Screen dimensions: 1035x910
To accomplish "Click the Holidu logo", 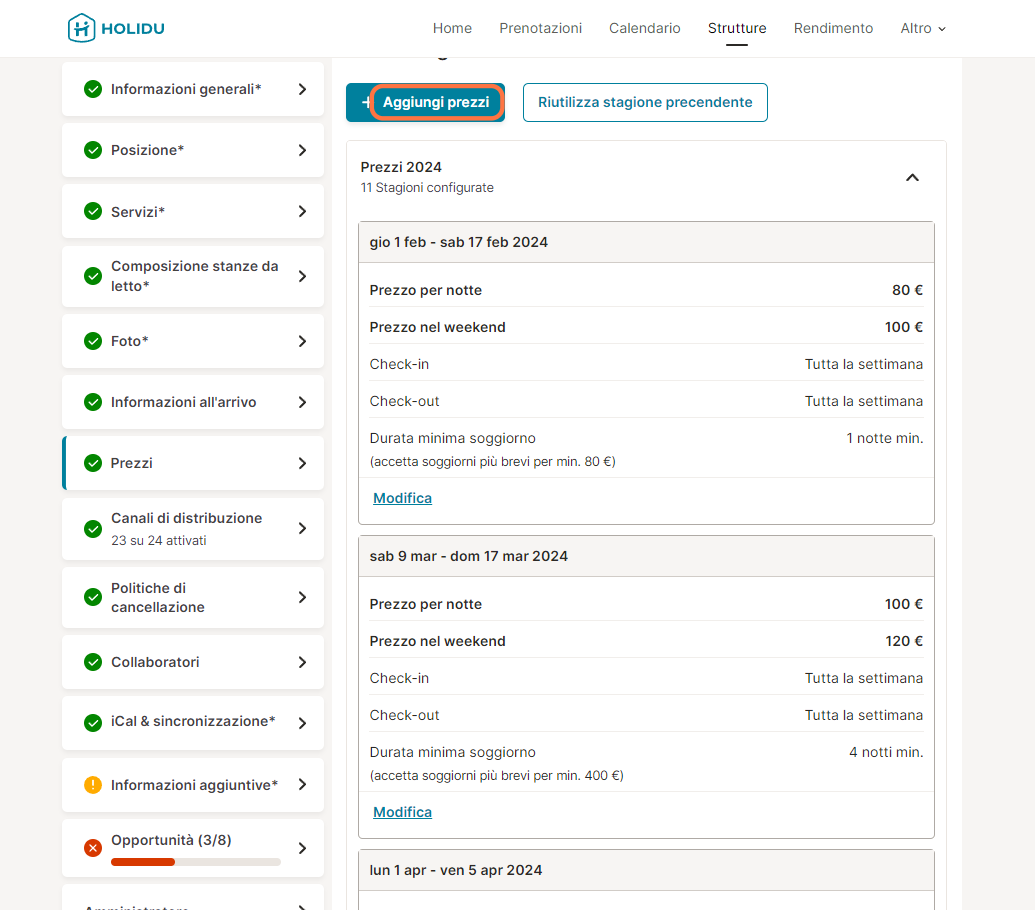I will [x=116, y=28].
